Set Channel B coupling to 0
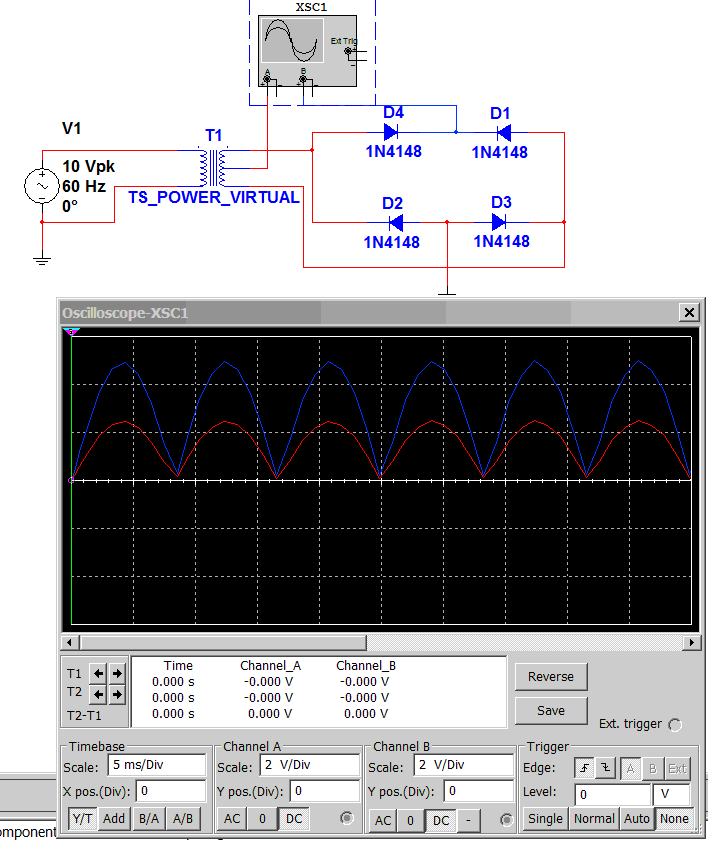The width and height of the screenshot is (708, 842). pyautogui.click(x=410, y=821)
